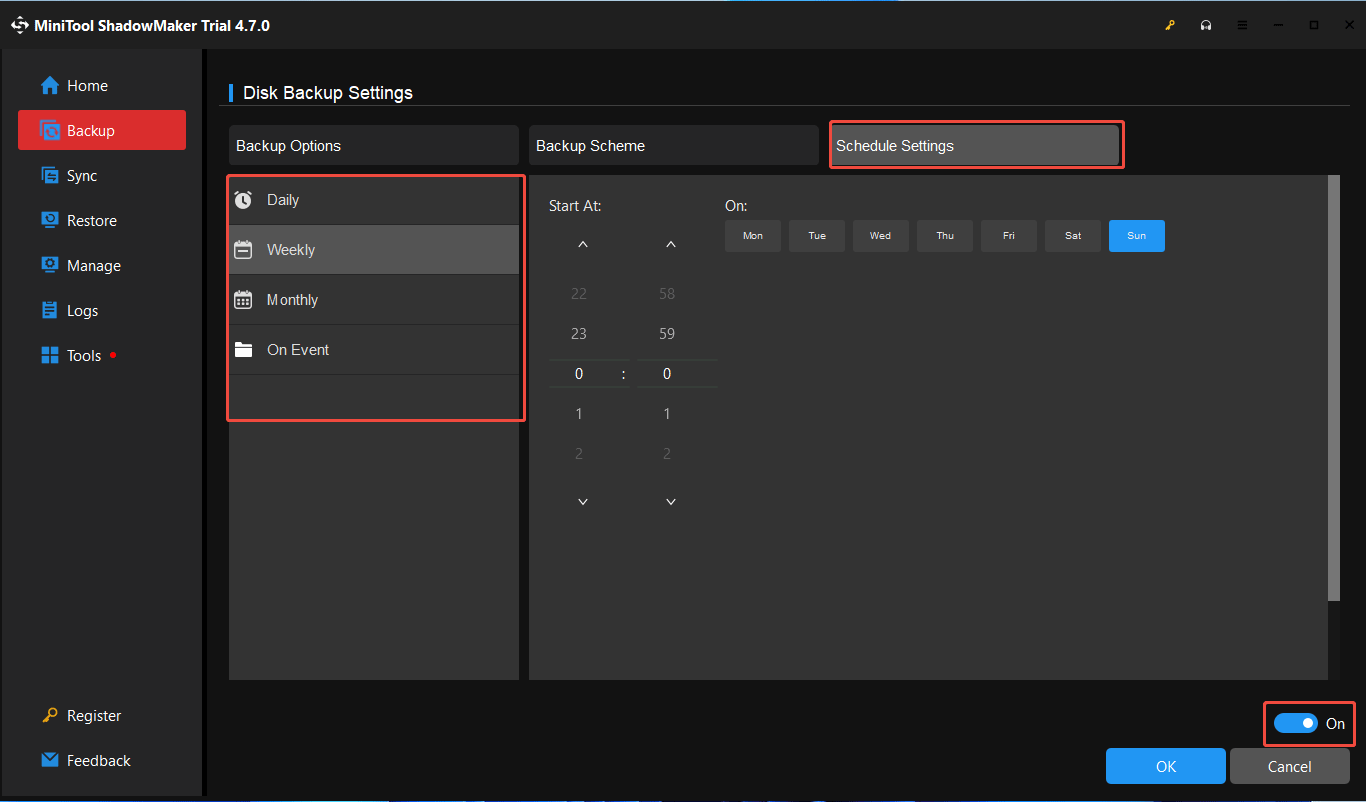Open support via the headset icon
This screenshot has width=1366, height=802.
point(1206,24)
